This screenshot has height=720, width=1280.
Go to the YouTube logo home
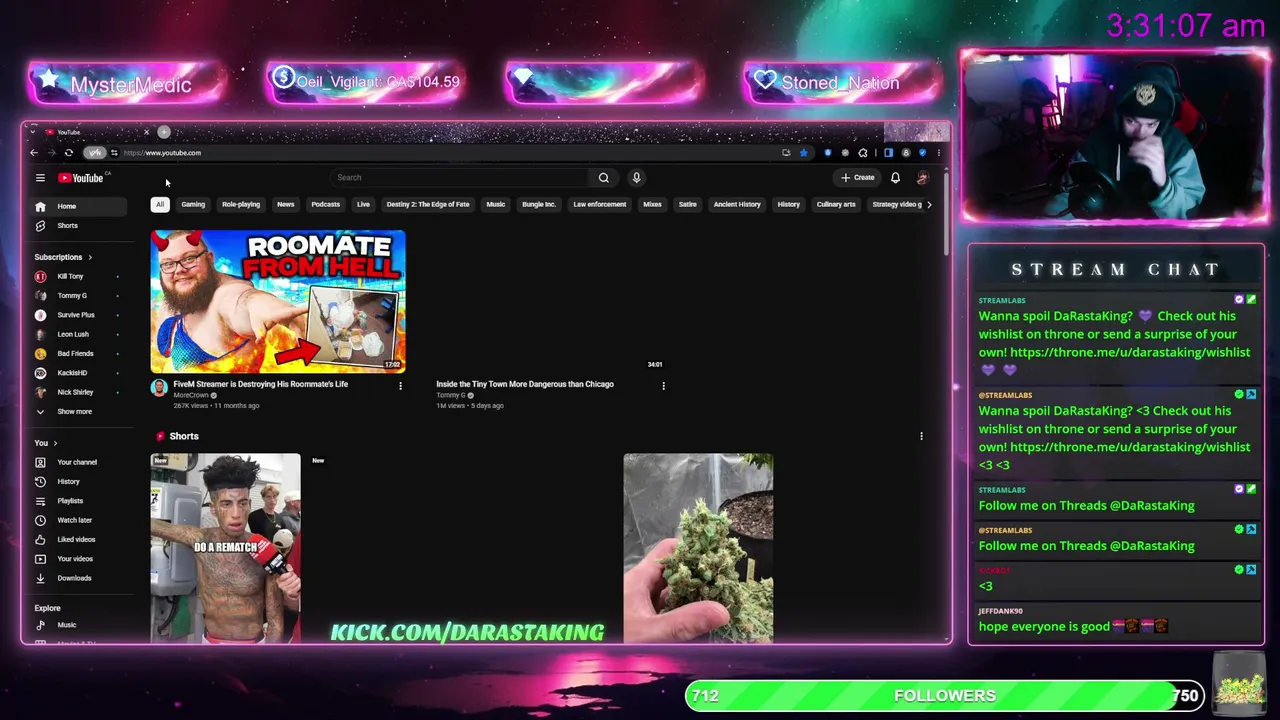(x=81, y=178)
